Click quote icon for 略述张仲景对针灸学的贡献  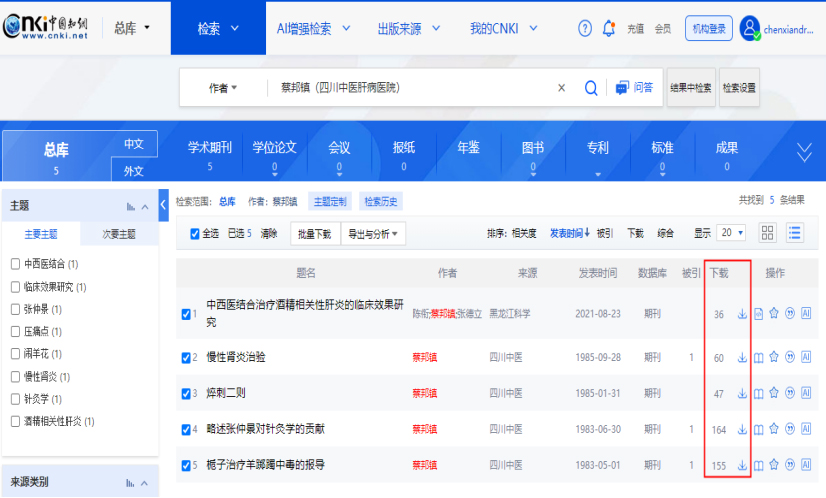(x=789, y=430)
